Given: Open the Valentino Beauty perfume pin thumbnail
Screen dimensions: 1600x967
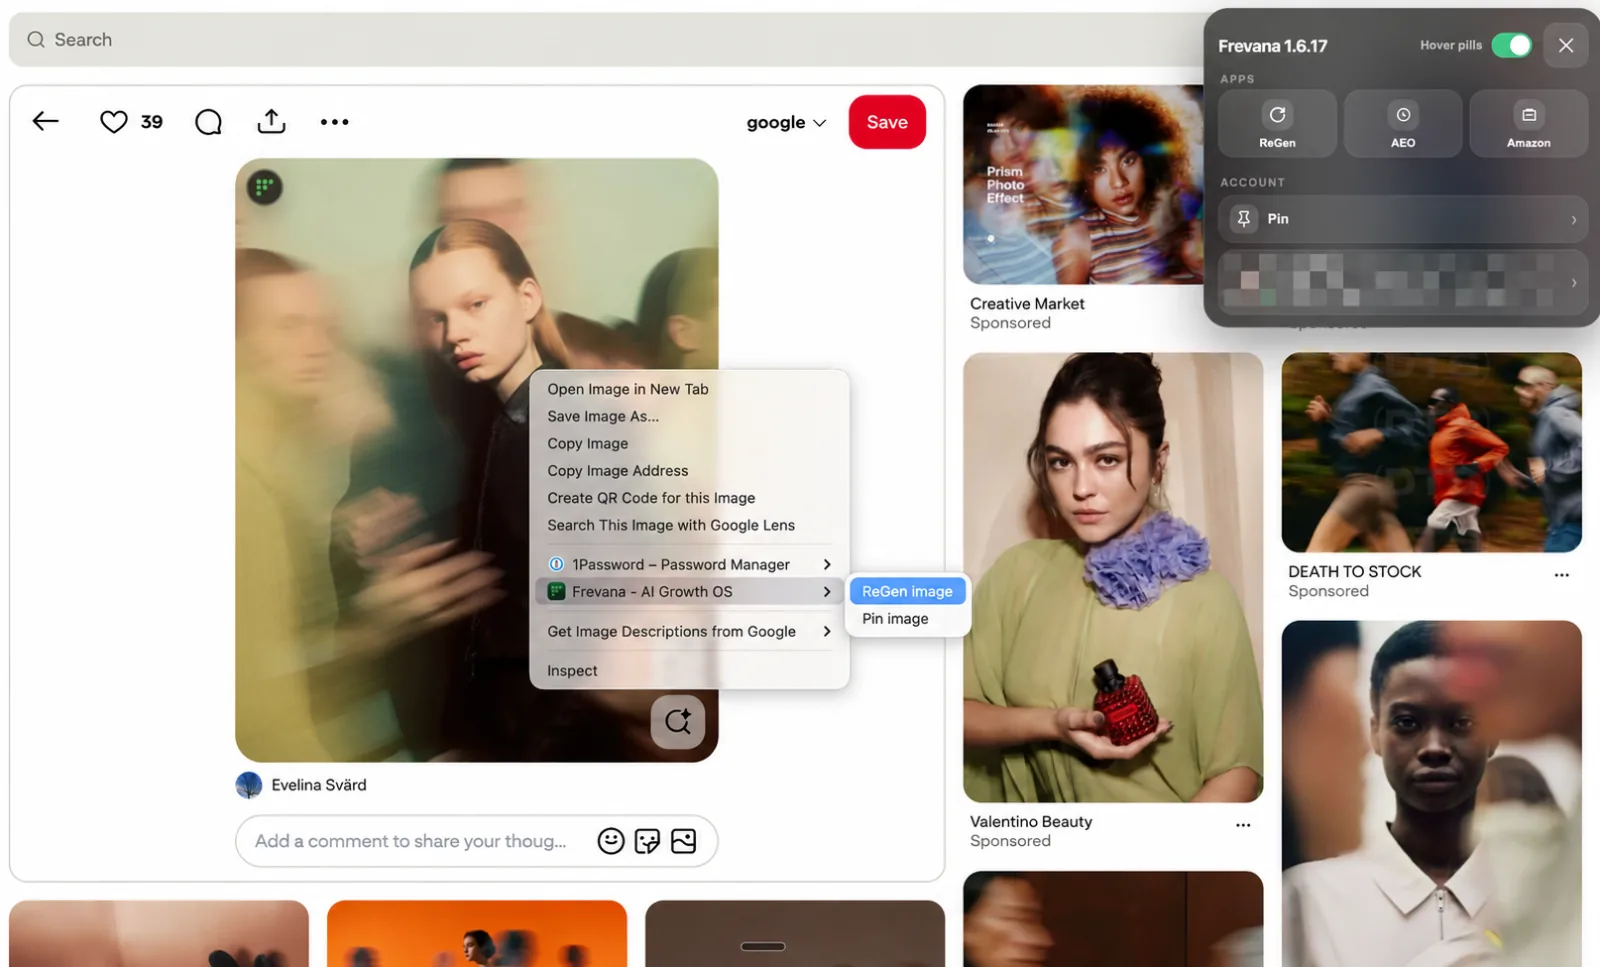Looking at the screenshot, I should pos(1113,577).
